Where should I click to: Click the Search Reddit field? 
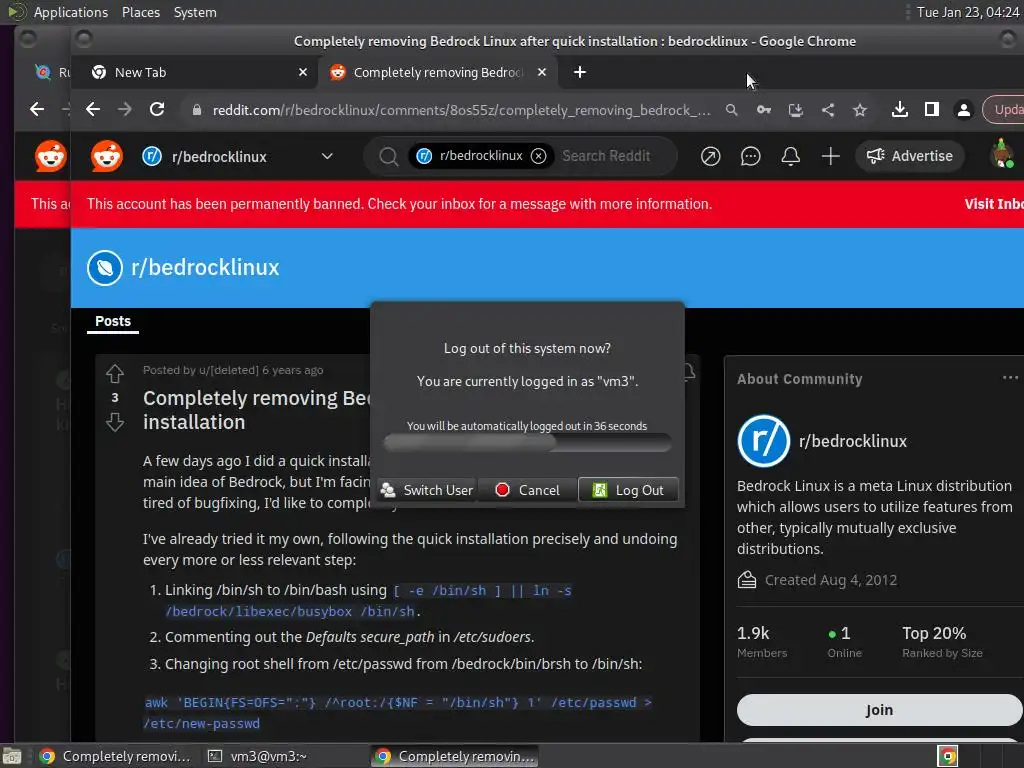click(605, 156)
